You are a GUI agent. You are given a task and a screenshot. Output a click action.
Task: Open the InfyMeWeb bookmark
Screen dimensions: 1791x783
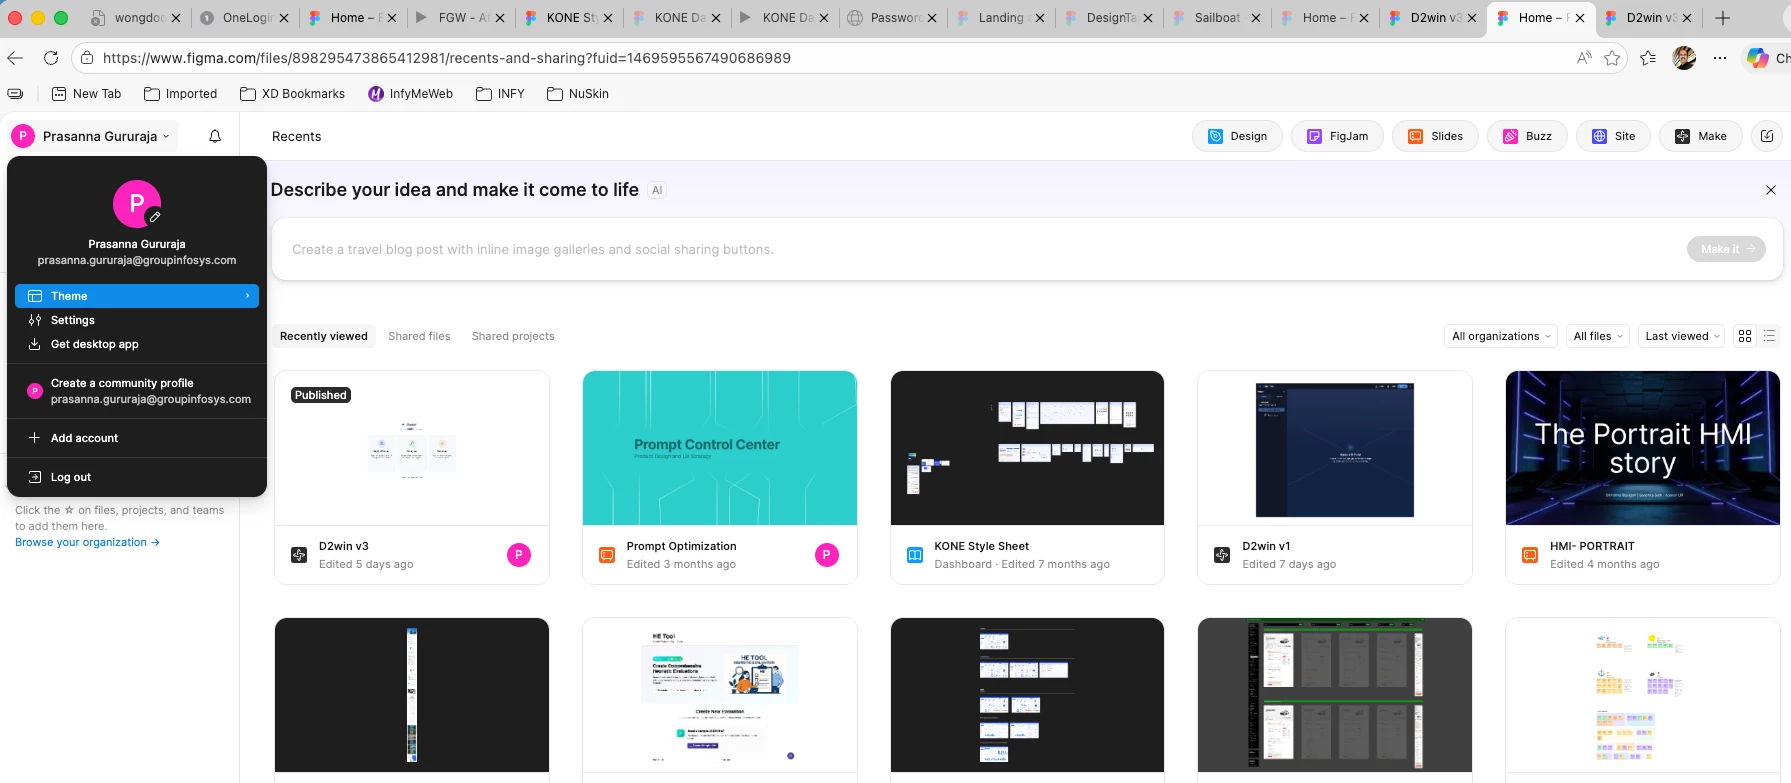(410, 94)
